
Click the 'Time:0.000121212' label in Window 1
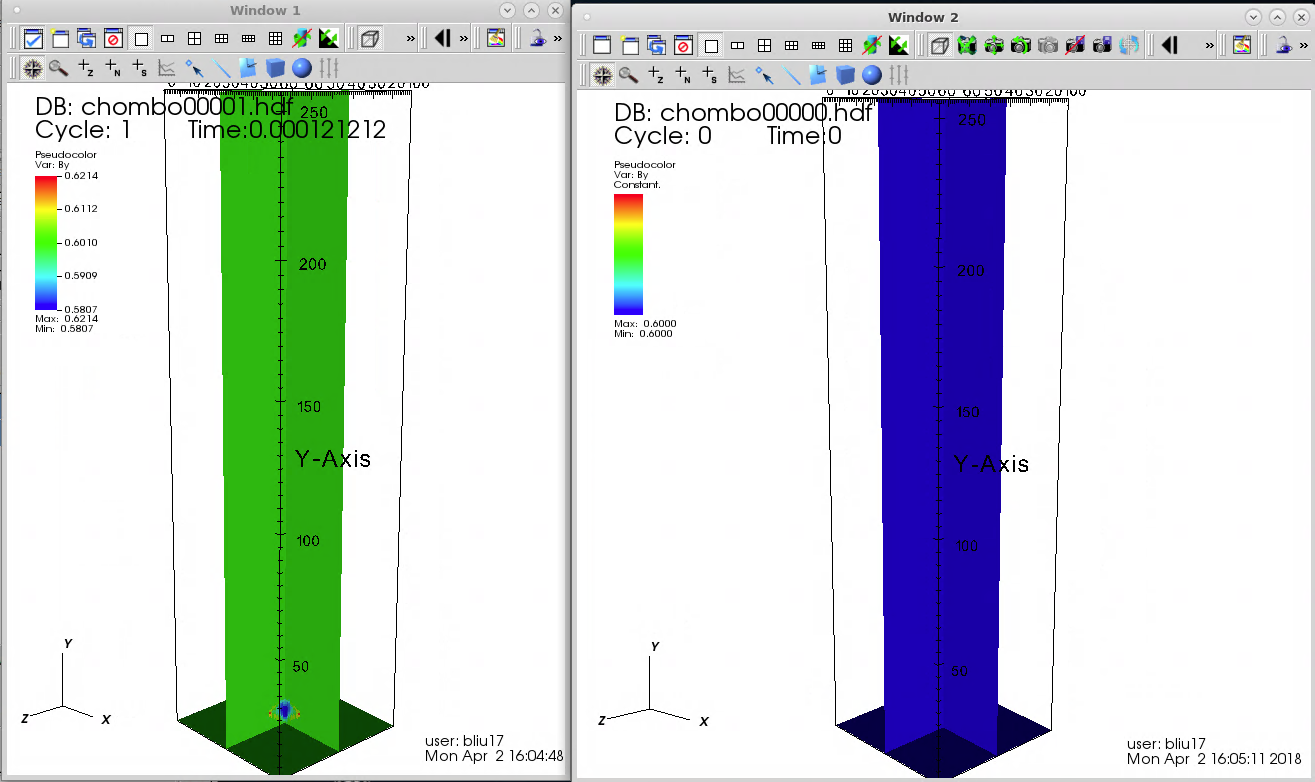287,130
